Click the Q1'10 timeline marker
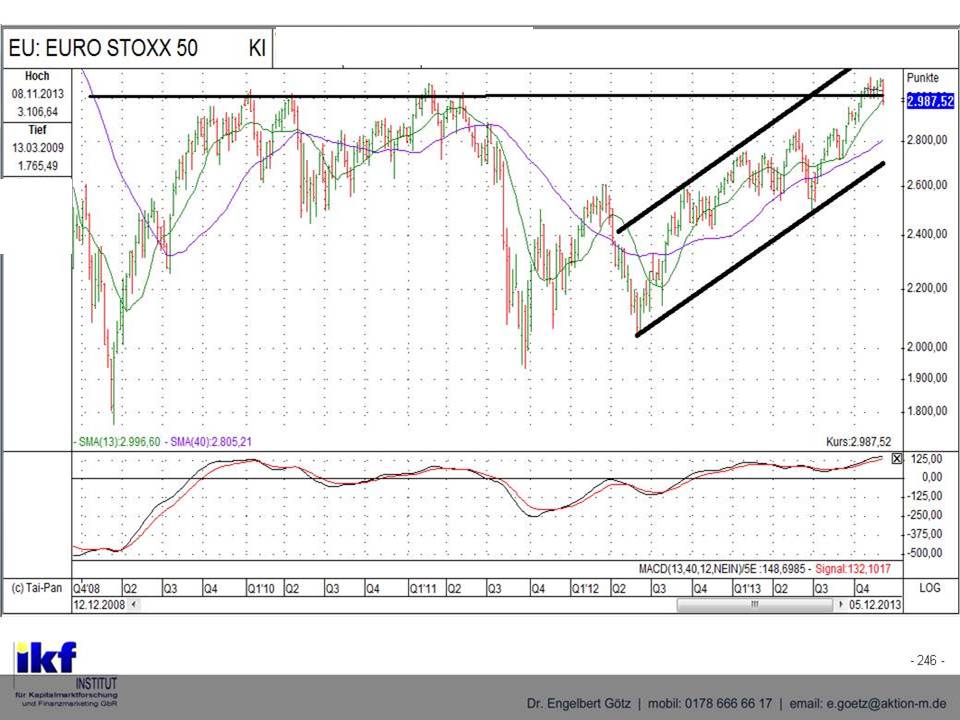960x720 pixels. [x=260, y=588]
